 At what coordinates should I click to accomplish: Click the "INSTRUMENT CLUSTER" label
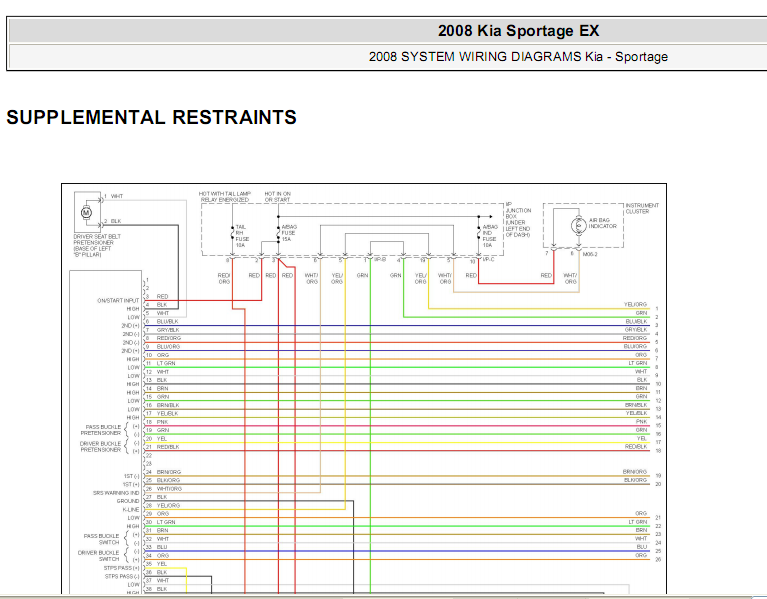pyautogui.click(x=642, y=208)
